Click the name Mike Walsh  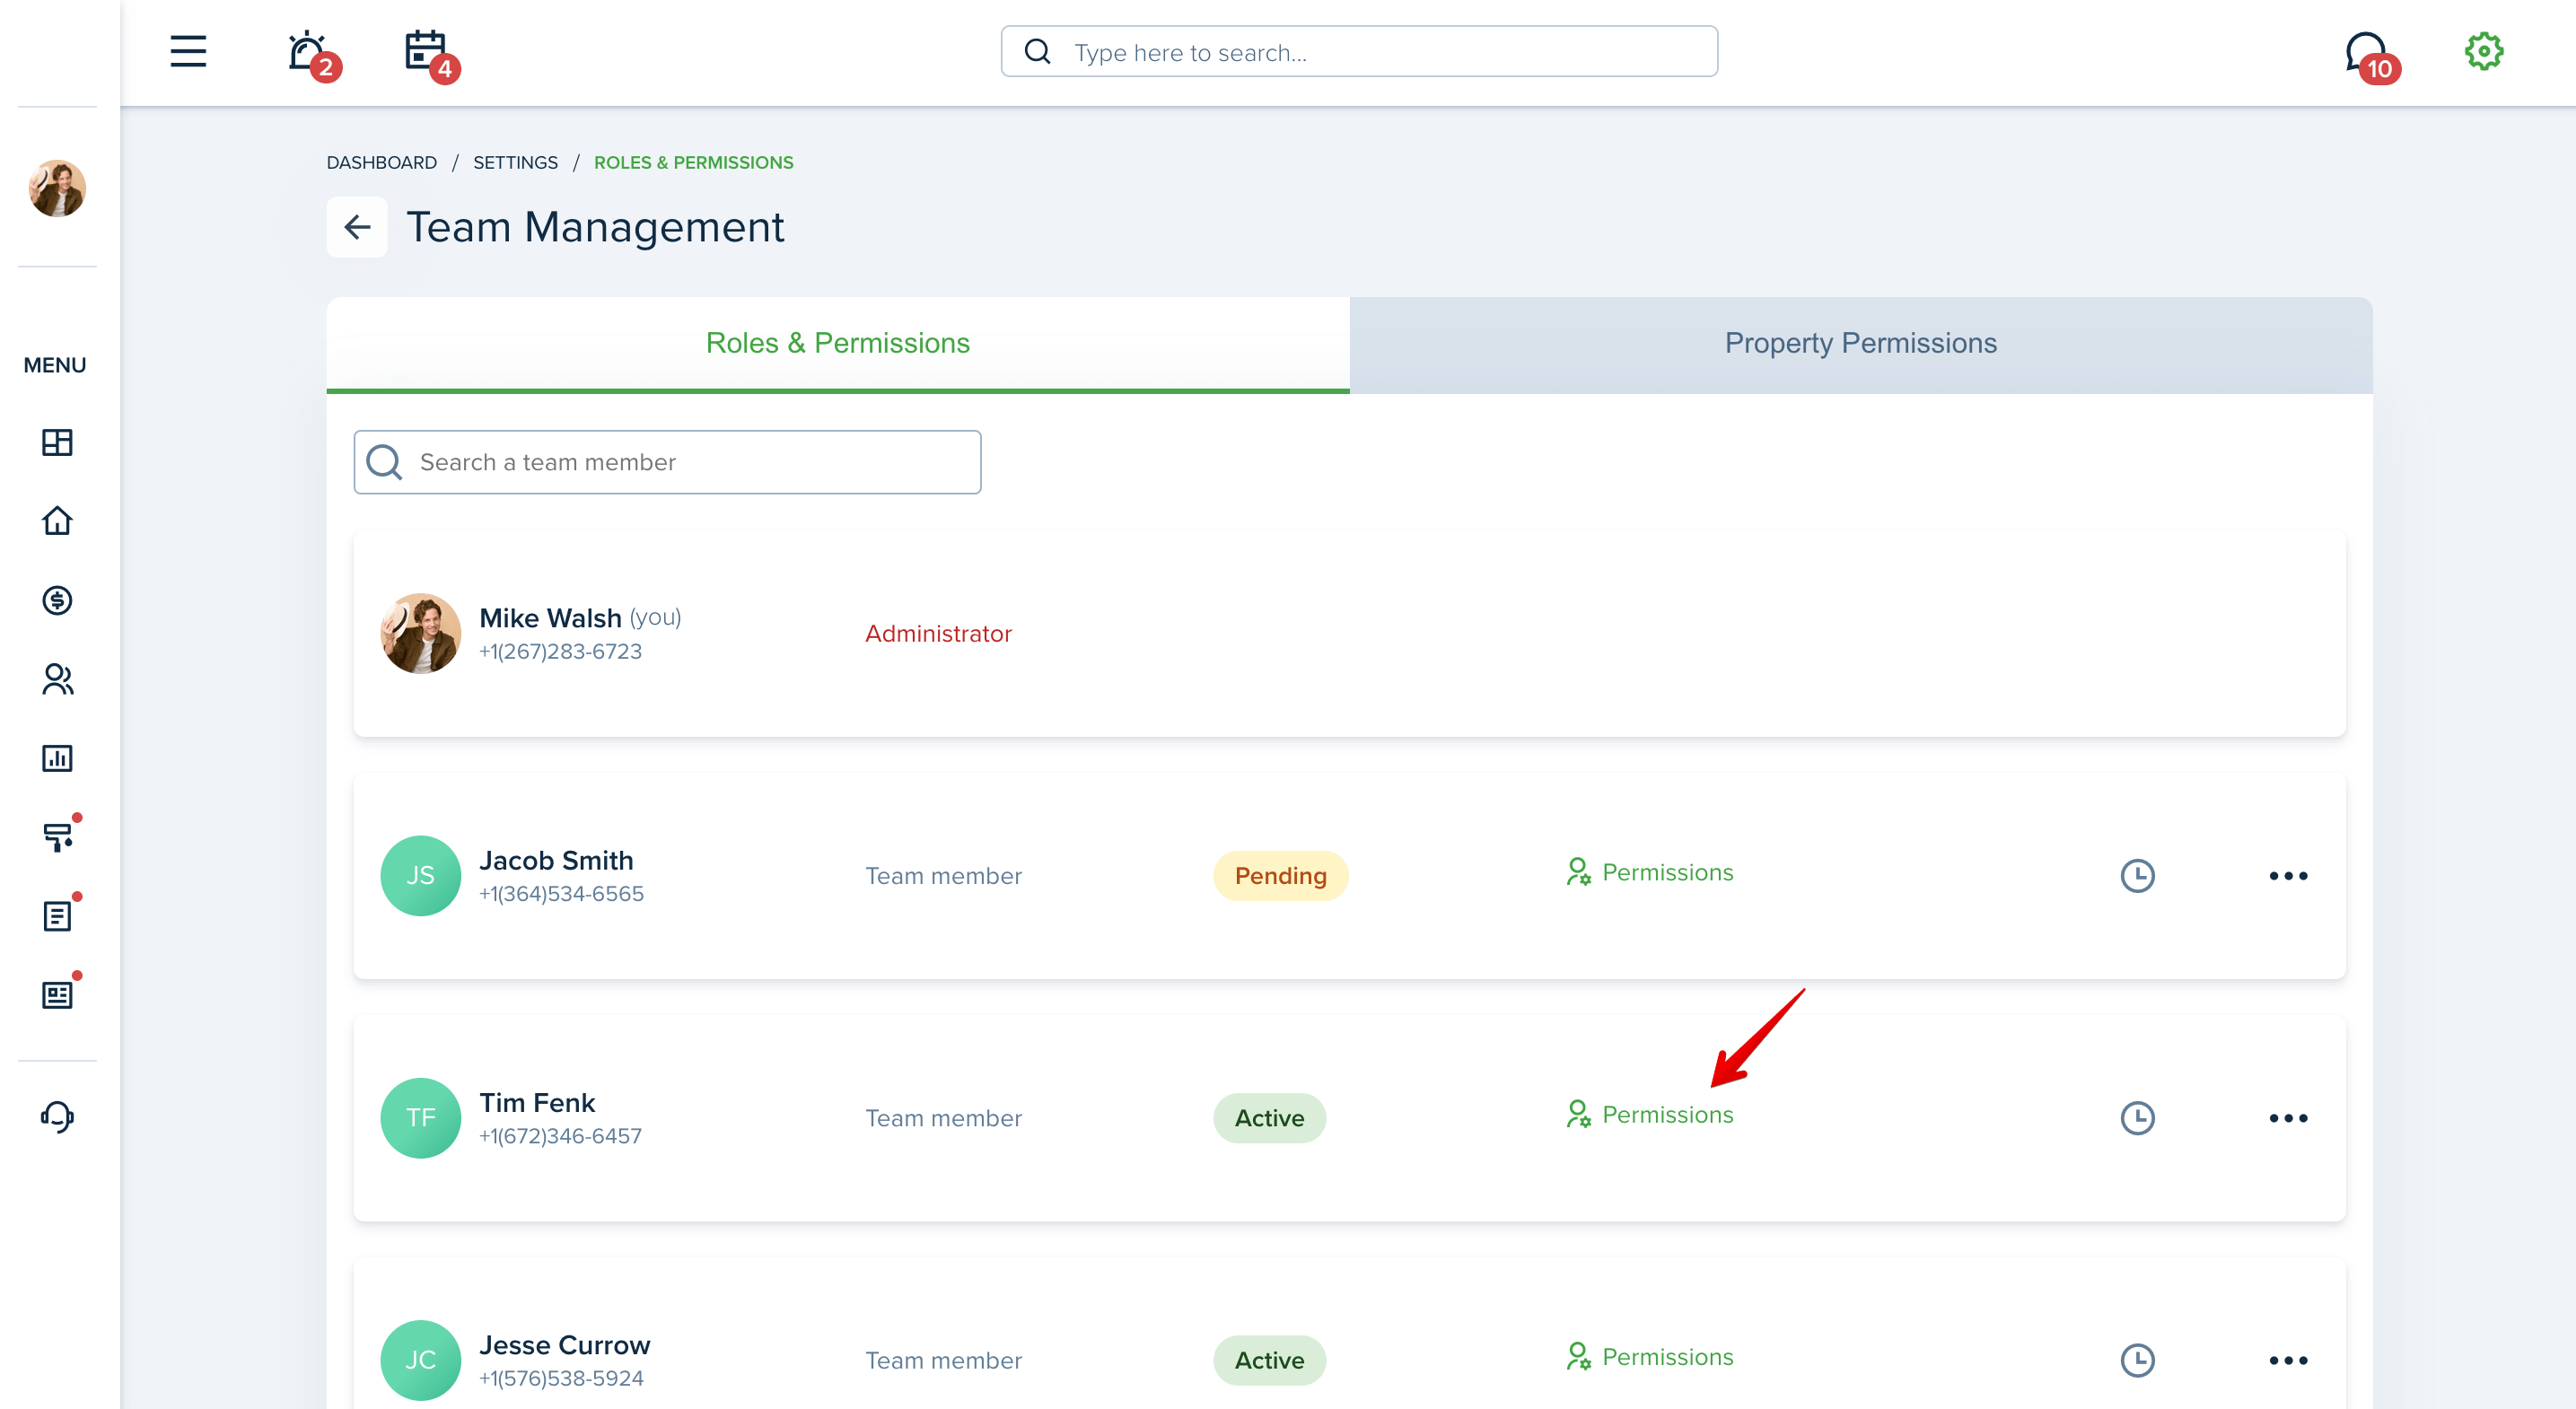pos(550,618)
